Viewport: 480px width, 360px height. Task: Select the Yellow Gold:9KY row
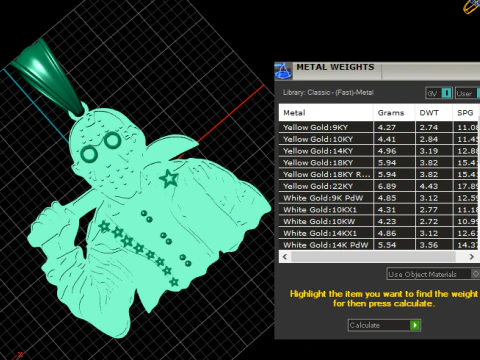(x=379, y=127)
